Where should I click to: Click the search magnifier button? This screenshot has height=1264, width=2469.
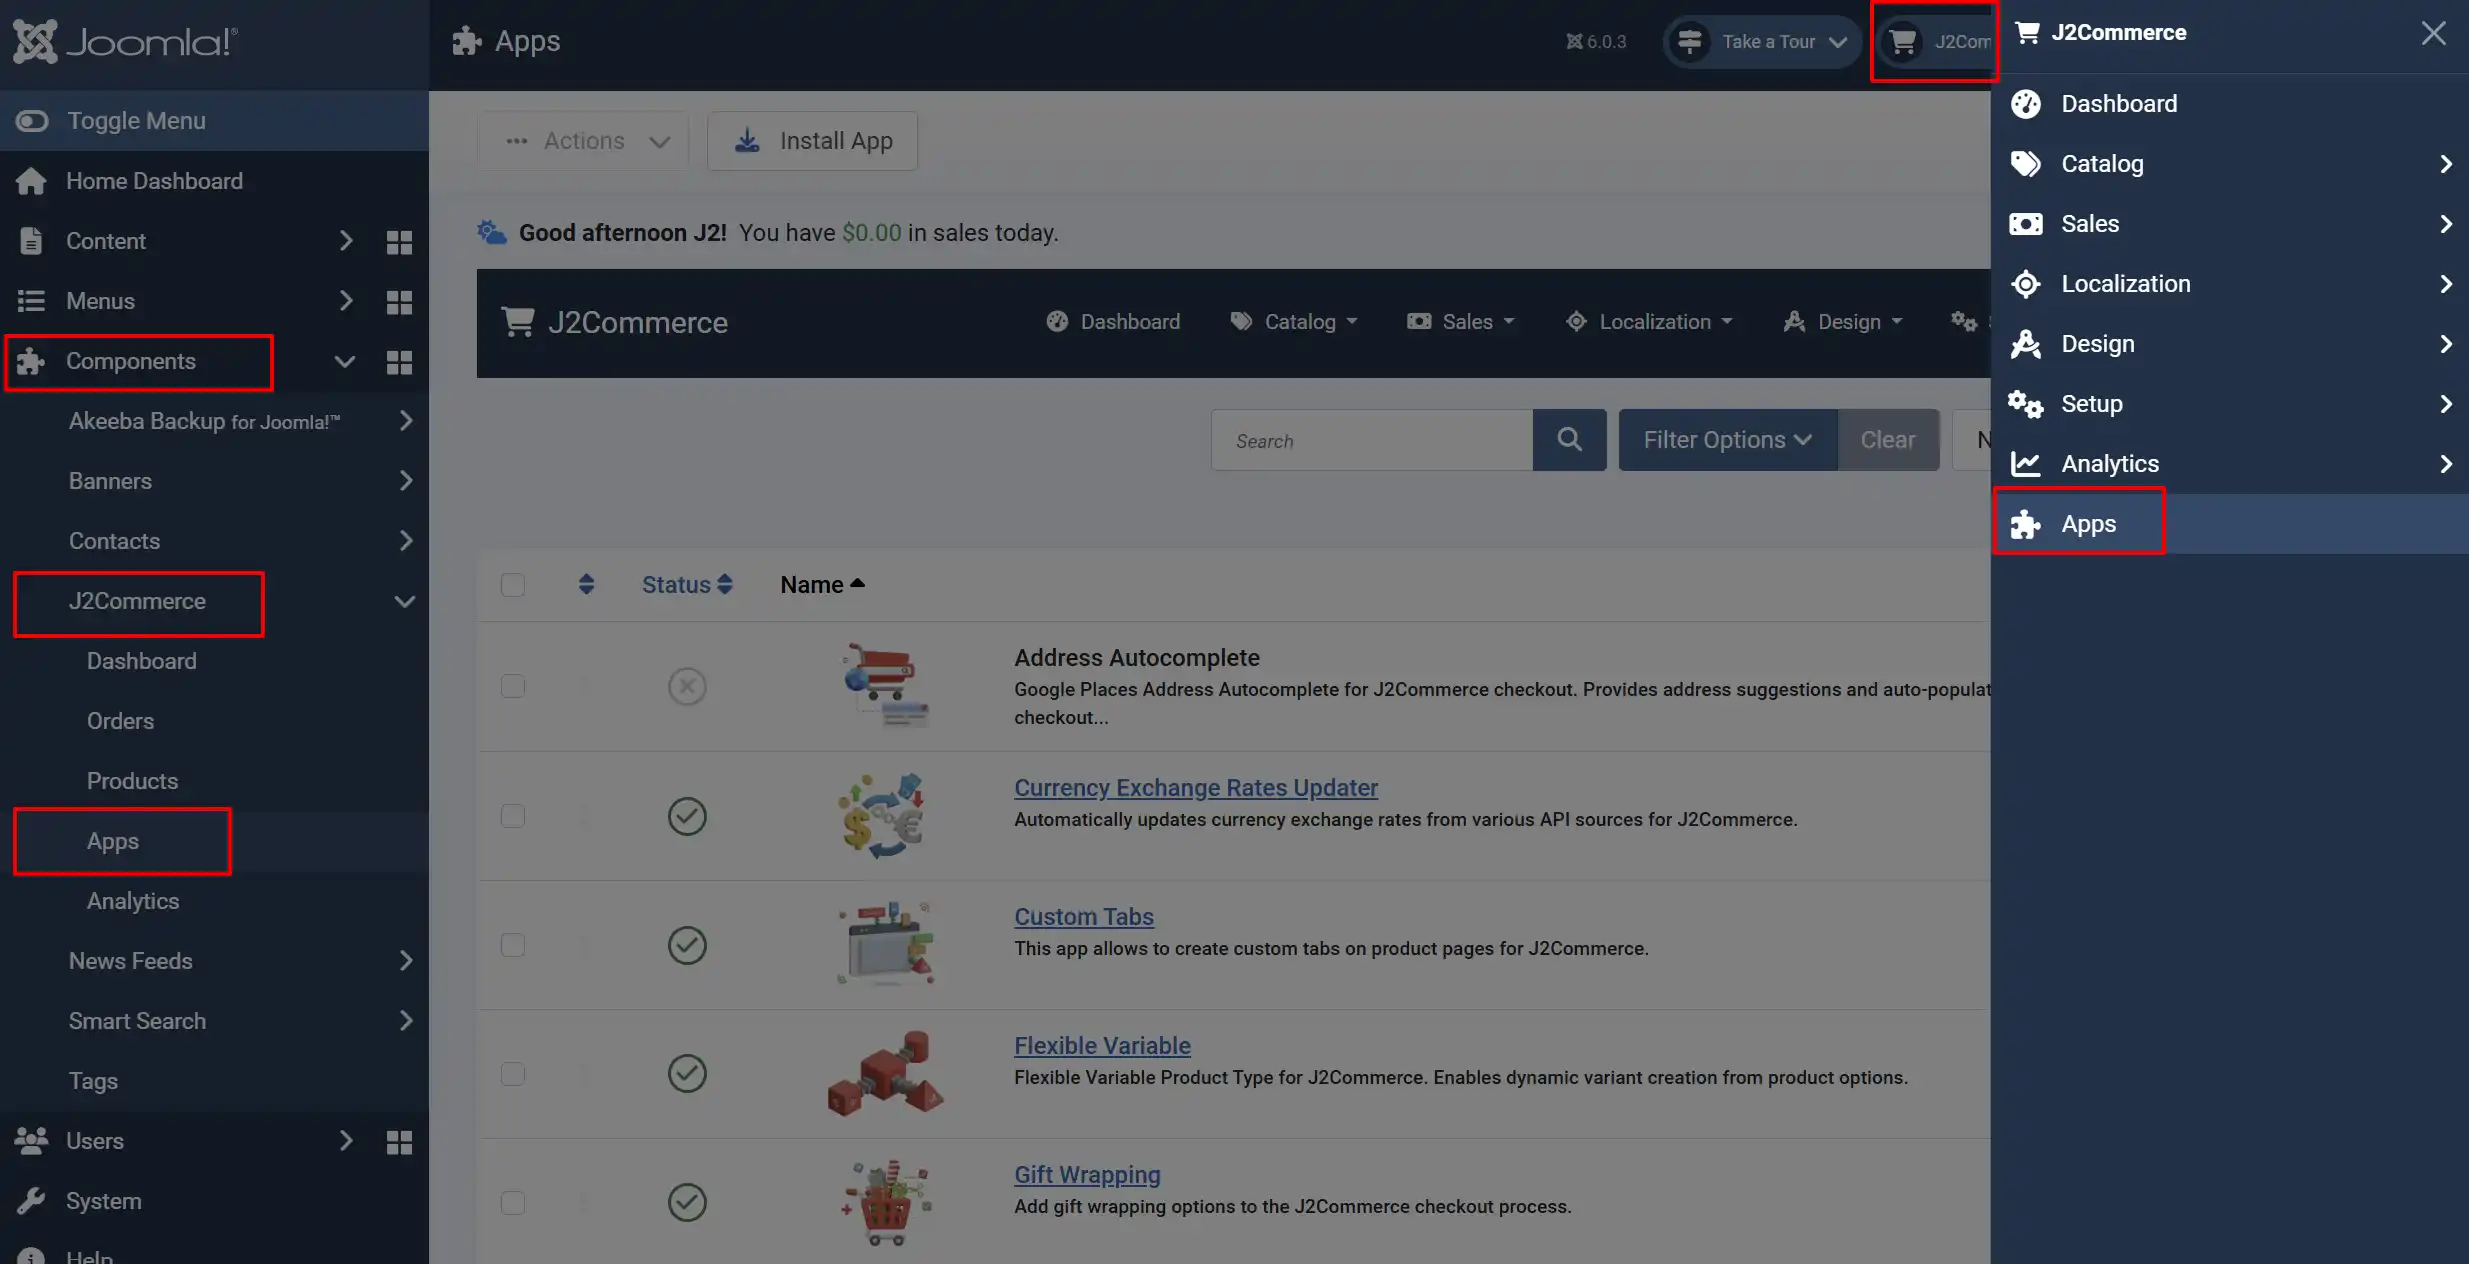point(1569,440)
